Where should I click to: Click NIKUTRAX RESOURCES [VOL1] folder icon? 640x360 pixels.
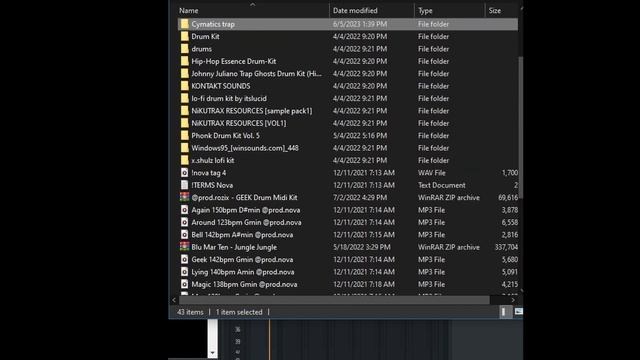coord(184,123)
